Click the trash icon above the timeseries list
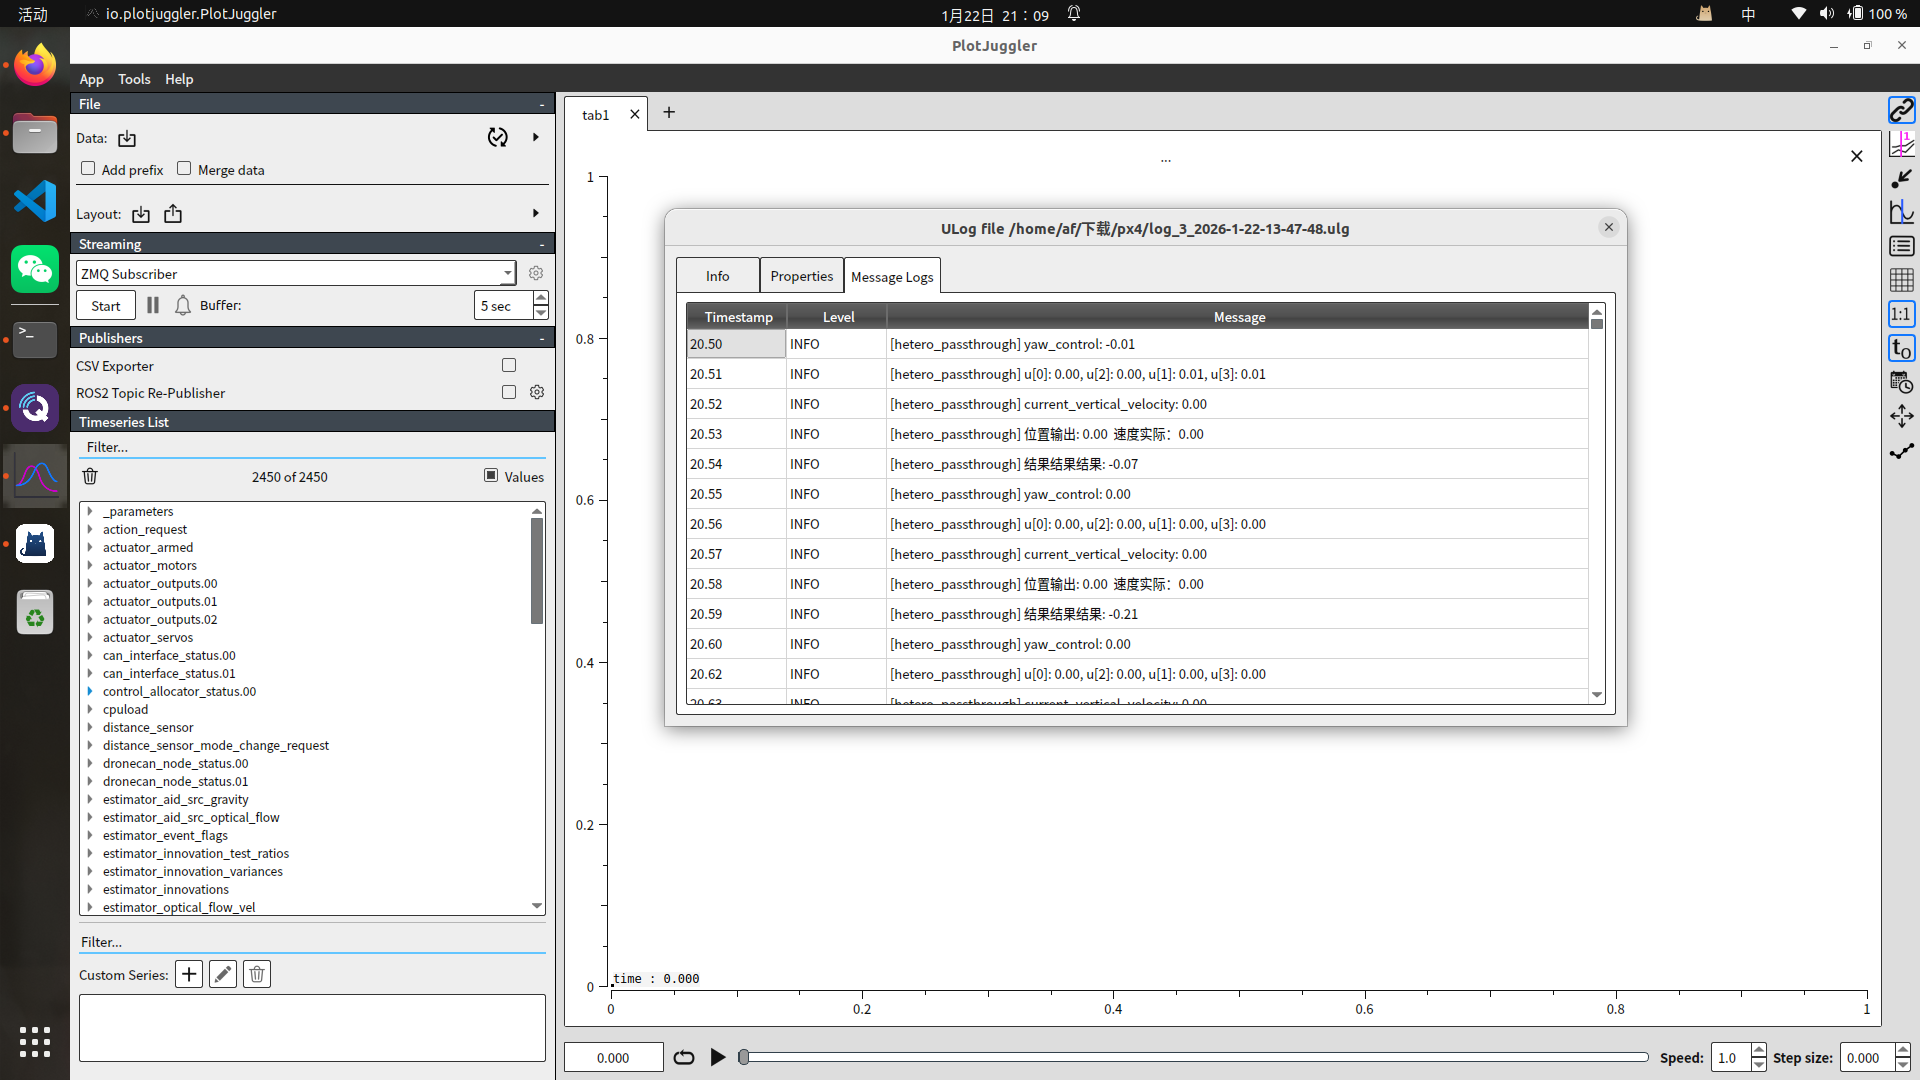 pos(90,477)
